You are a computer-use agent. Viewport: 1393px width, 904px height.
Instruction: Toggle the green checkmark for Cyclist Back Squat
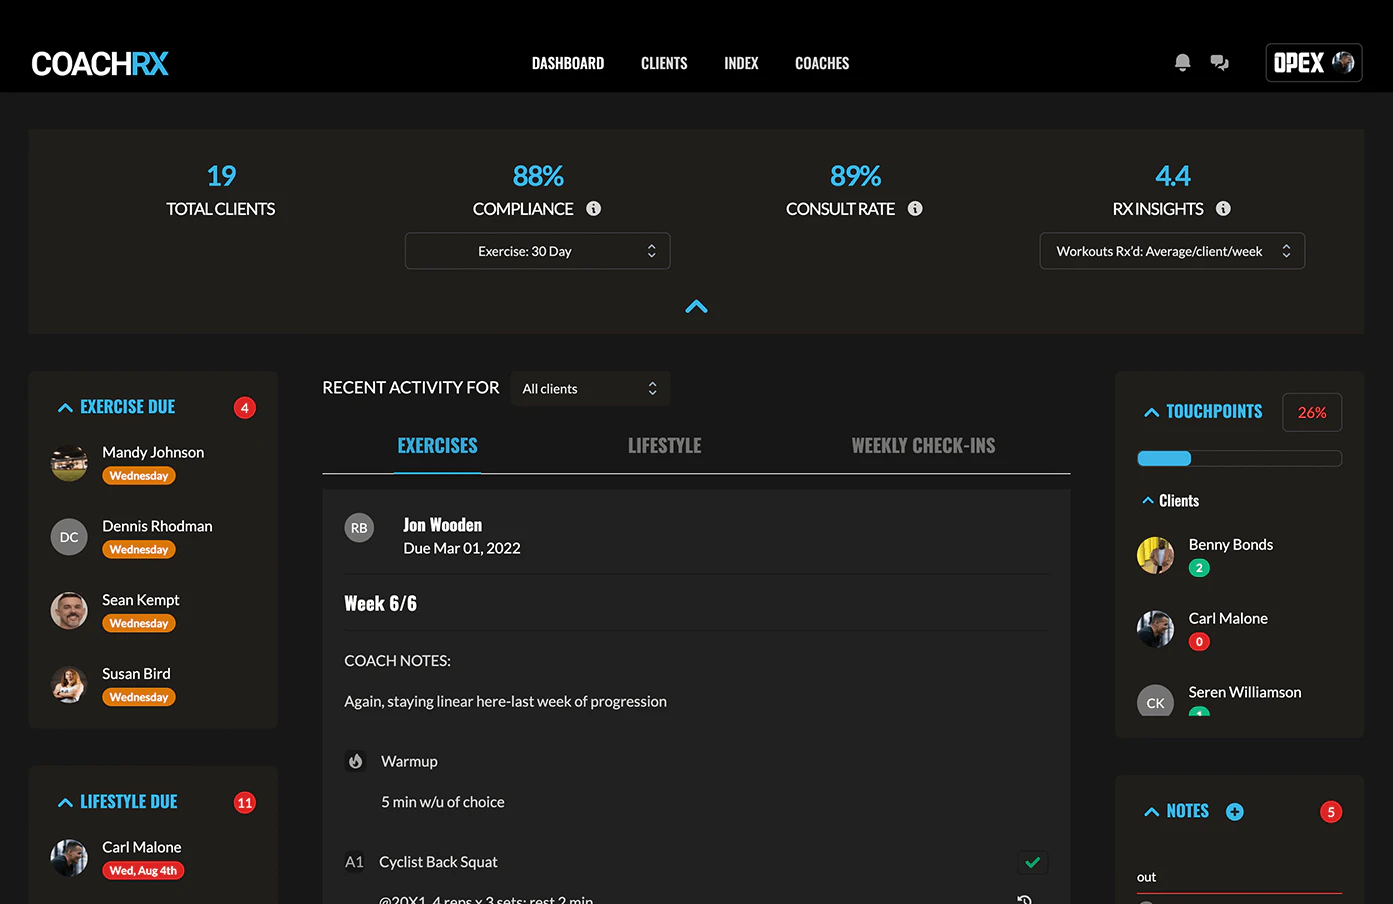[1032, 862]
